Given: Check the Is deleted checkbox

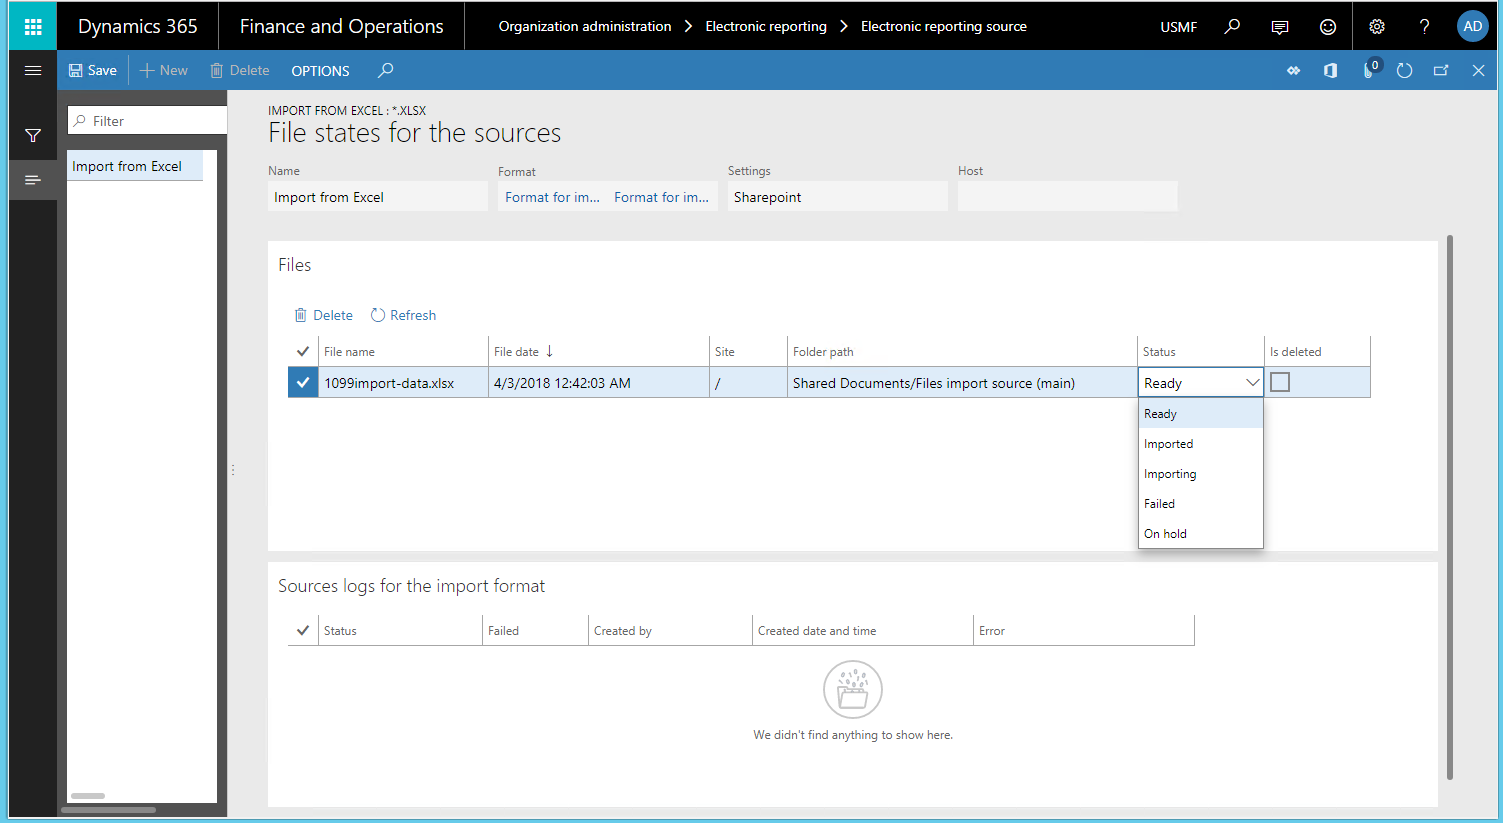Looking at the screenshot, I should (1280, 382).
